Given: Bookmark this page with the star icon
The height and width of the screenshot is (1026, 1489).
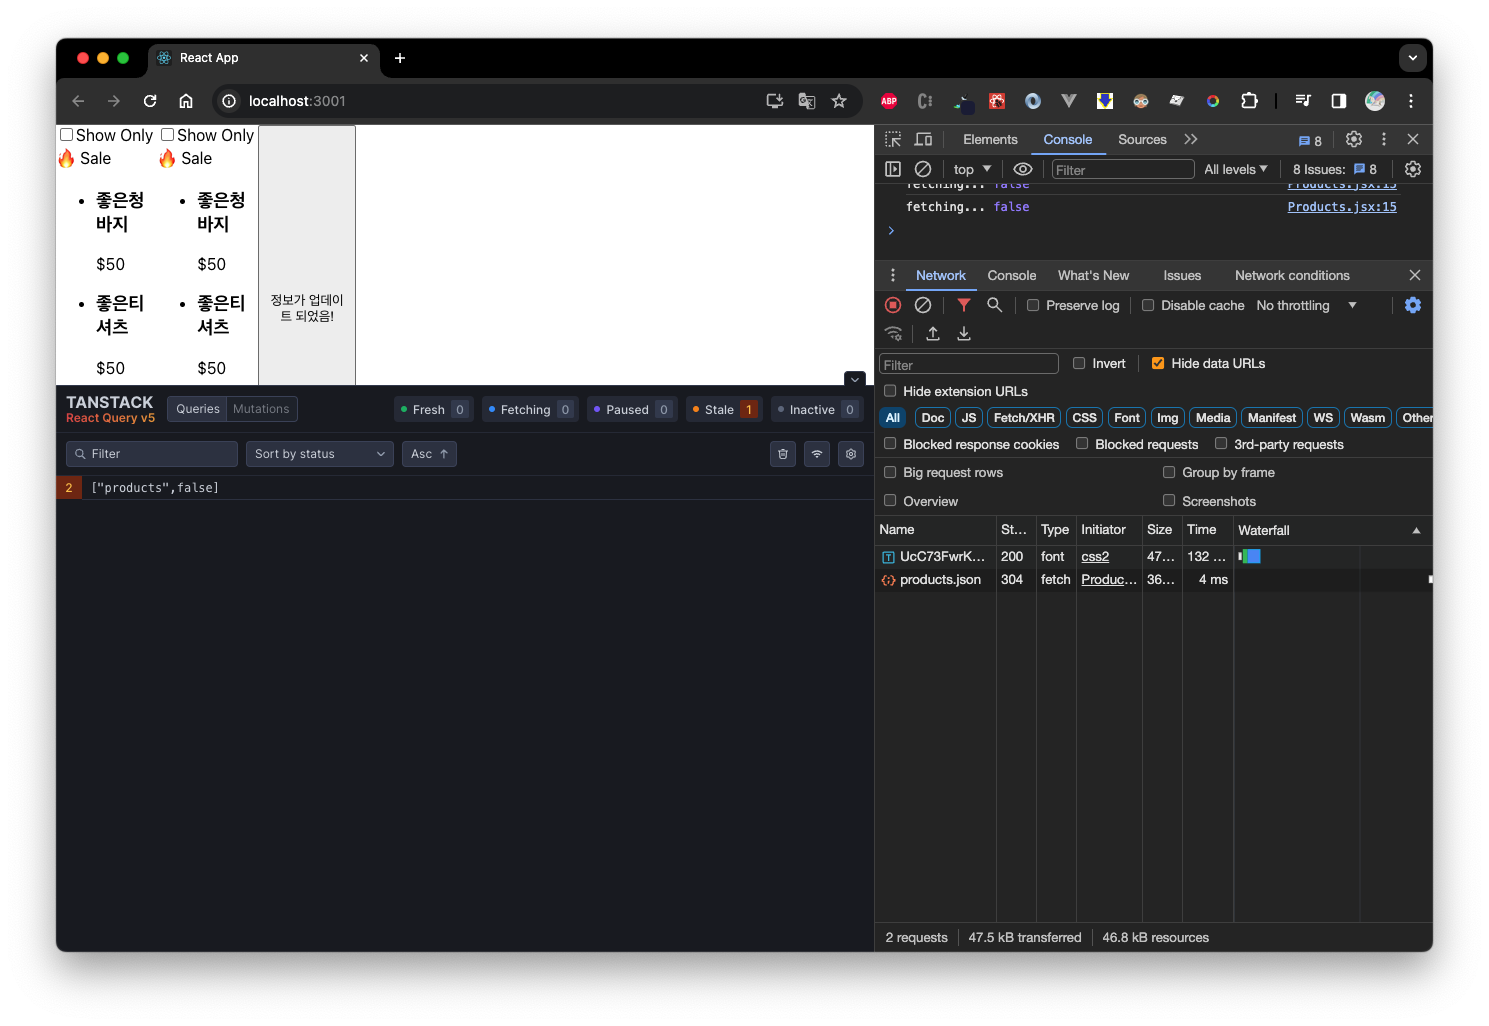Looking at the screenshot, I should pos(839,101).
